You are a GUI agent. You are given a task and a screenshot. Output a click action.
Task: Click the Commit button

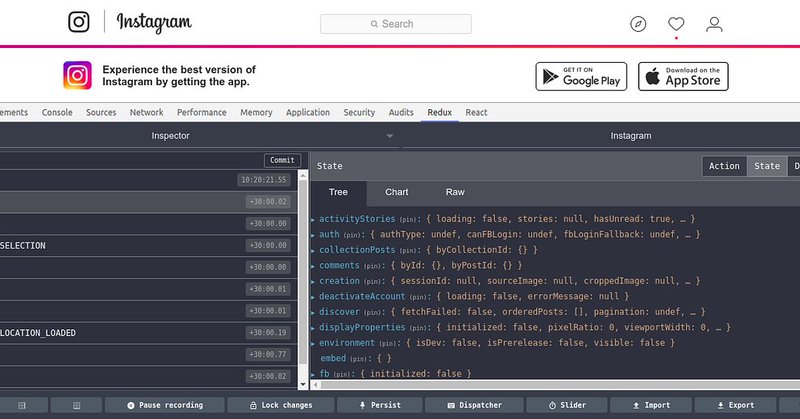pos(282,160)
